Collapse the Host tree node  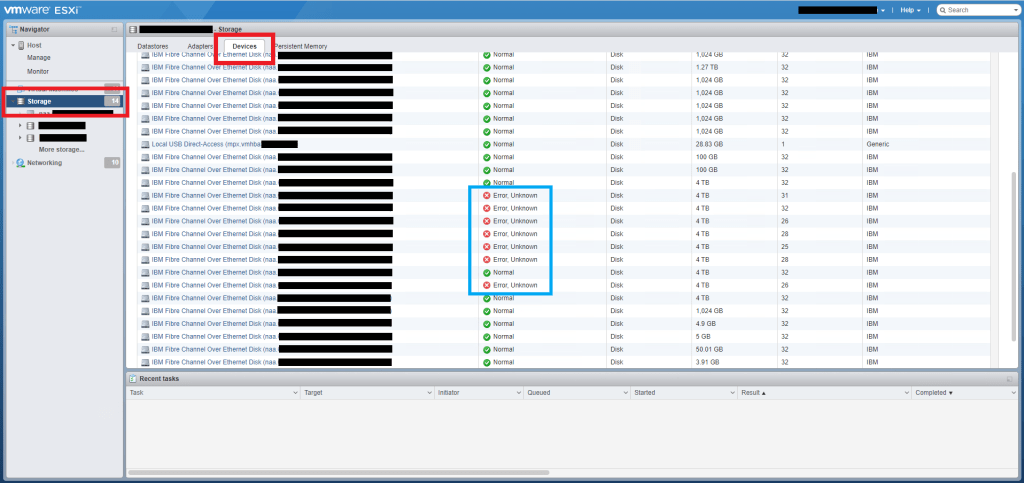[x=12, y=45]
